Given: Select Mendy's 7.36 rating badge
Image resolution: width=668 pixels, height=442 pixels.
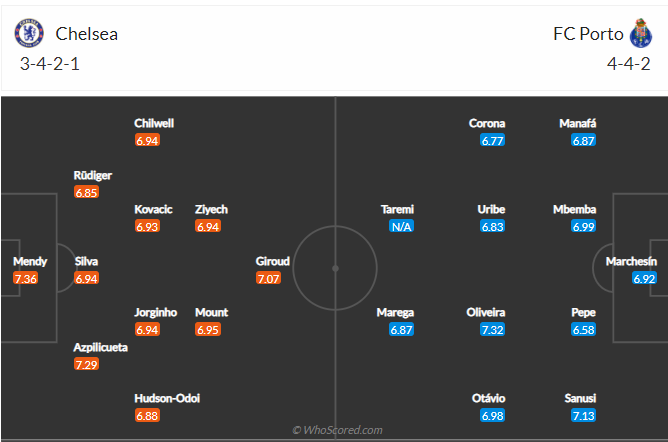Looking at the screenshot, I should click(25, 279).
